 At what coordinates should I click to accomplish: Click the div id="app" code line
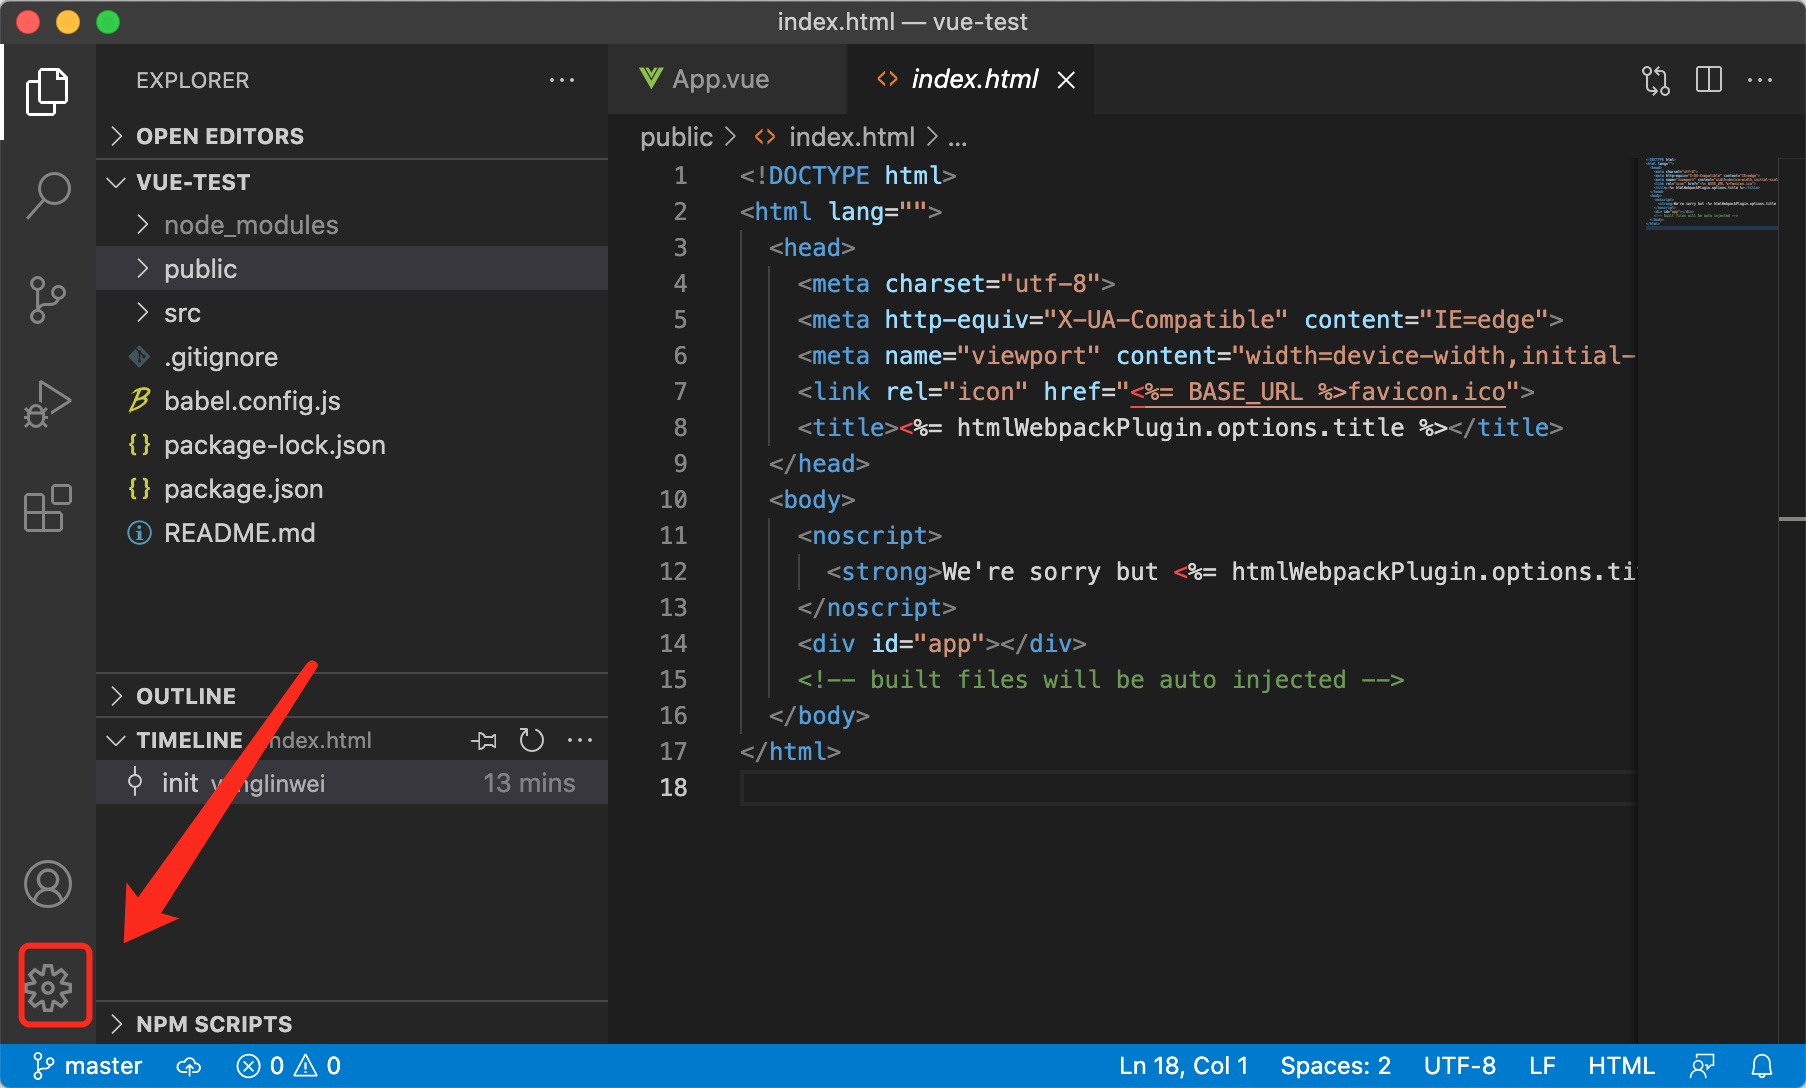(x=941, y=644)
